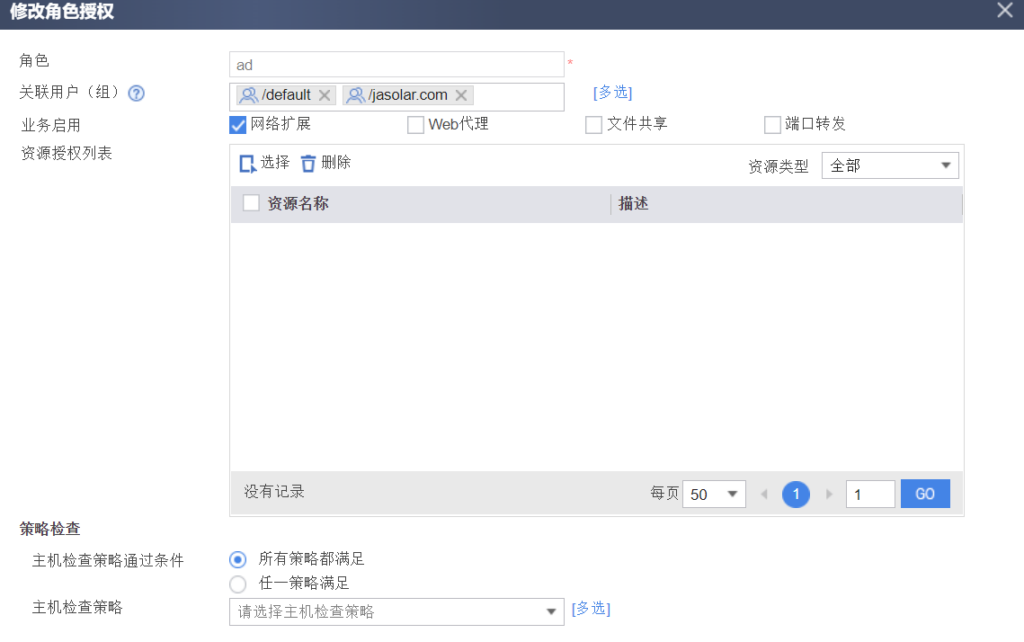Open the 资源类型 dropdown

coord(889,166)
